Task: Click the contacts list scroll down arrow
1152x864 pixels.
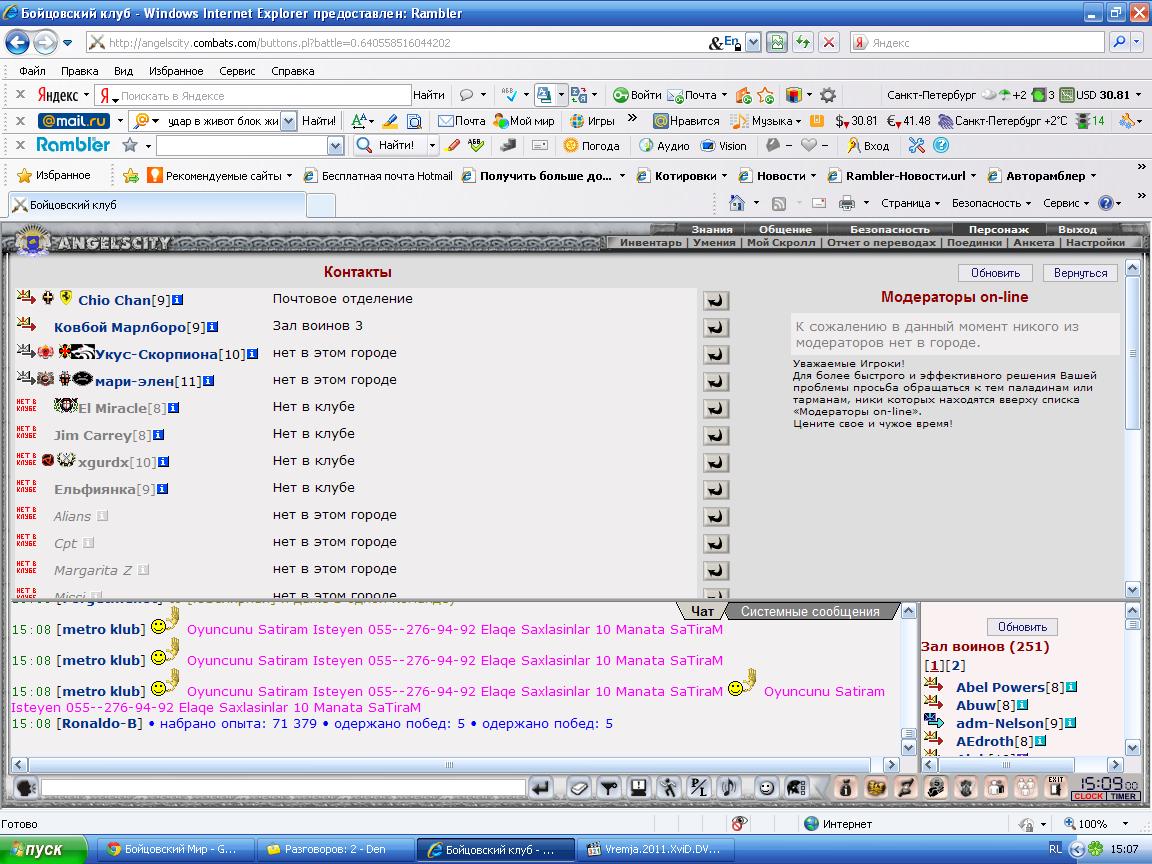Action: point(1132,589)
